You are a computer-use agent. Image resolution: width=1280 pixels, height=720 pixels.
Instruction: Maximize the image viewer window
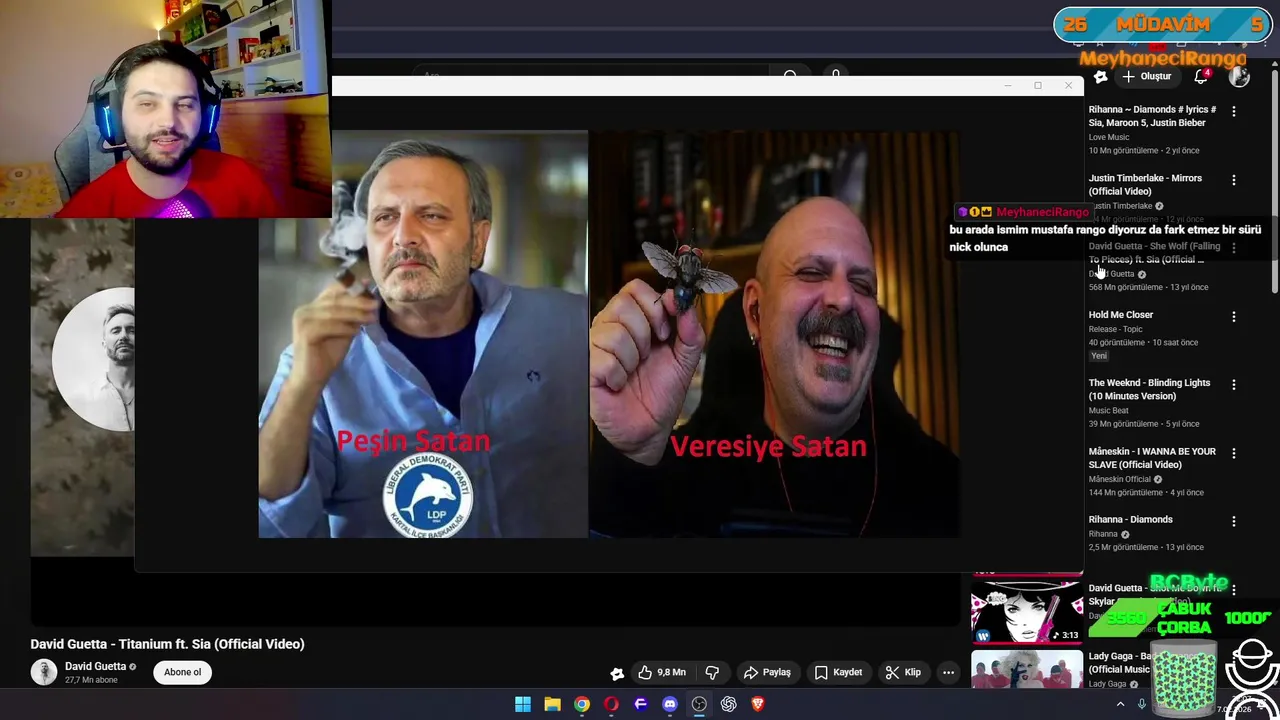pos(1038,86)
